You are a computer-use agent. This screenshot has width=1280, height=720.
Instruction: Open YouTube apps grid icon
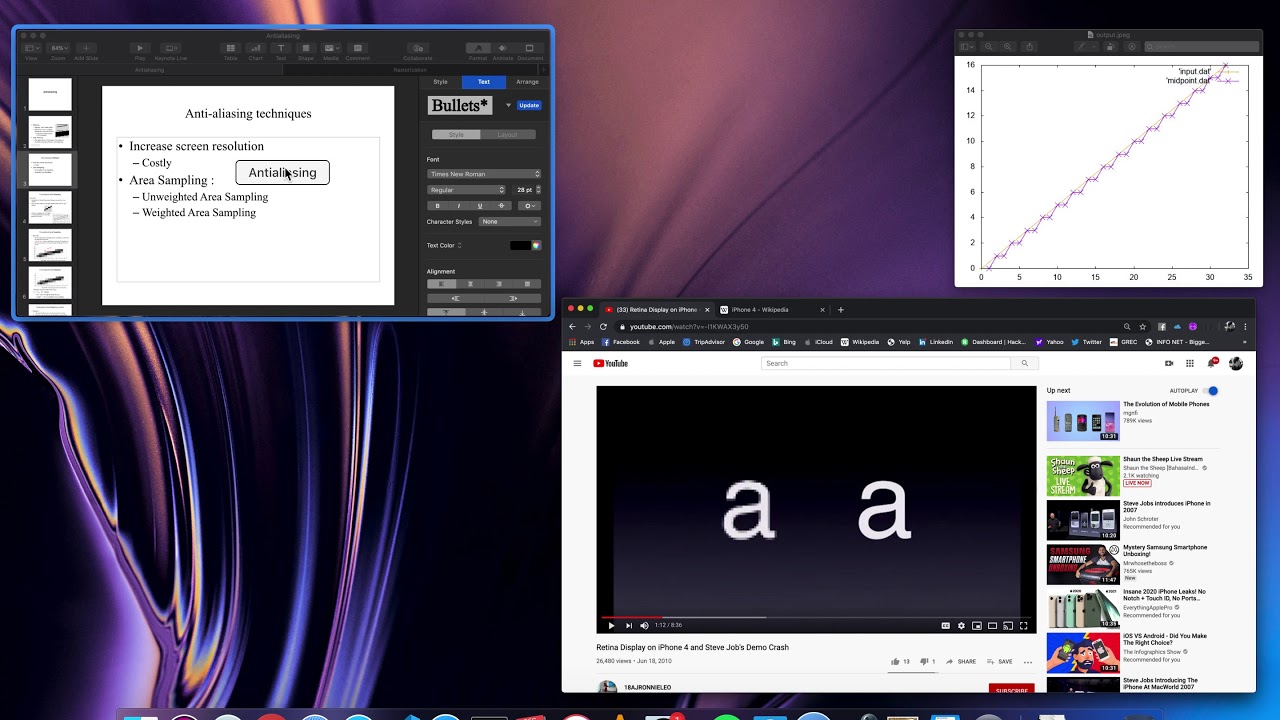click(x=1190, y=364)
